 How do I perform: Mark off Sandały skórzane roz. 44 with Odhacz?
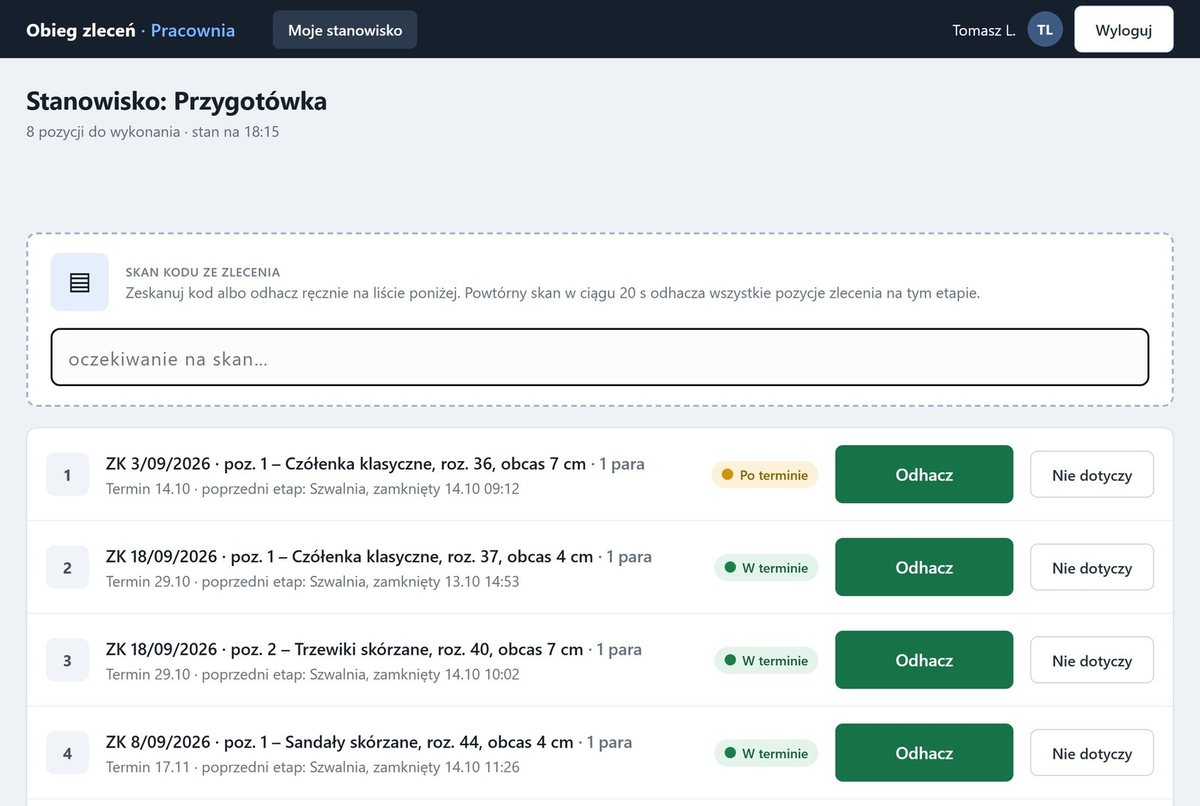[x=924, y=754]
